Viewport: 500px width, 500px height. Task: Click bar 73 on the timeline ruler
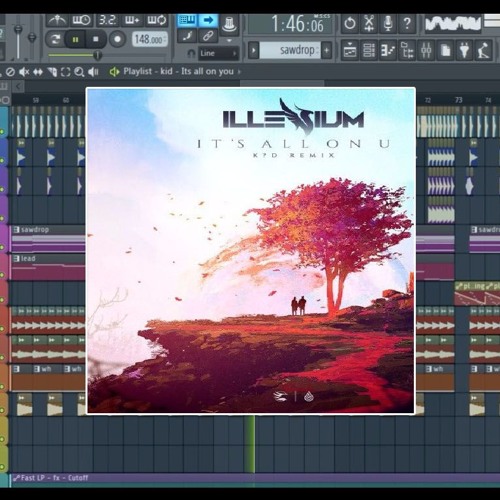tap(459, 100)
